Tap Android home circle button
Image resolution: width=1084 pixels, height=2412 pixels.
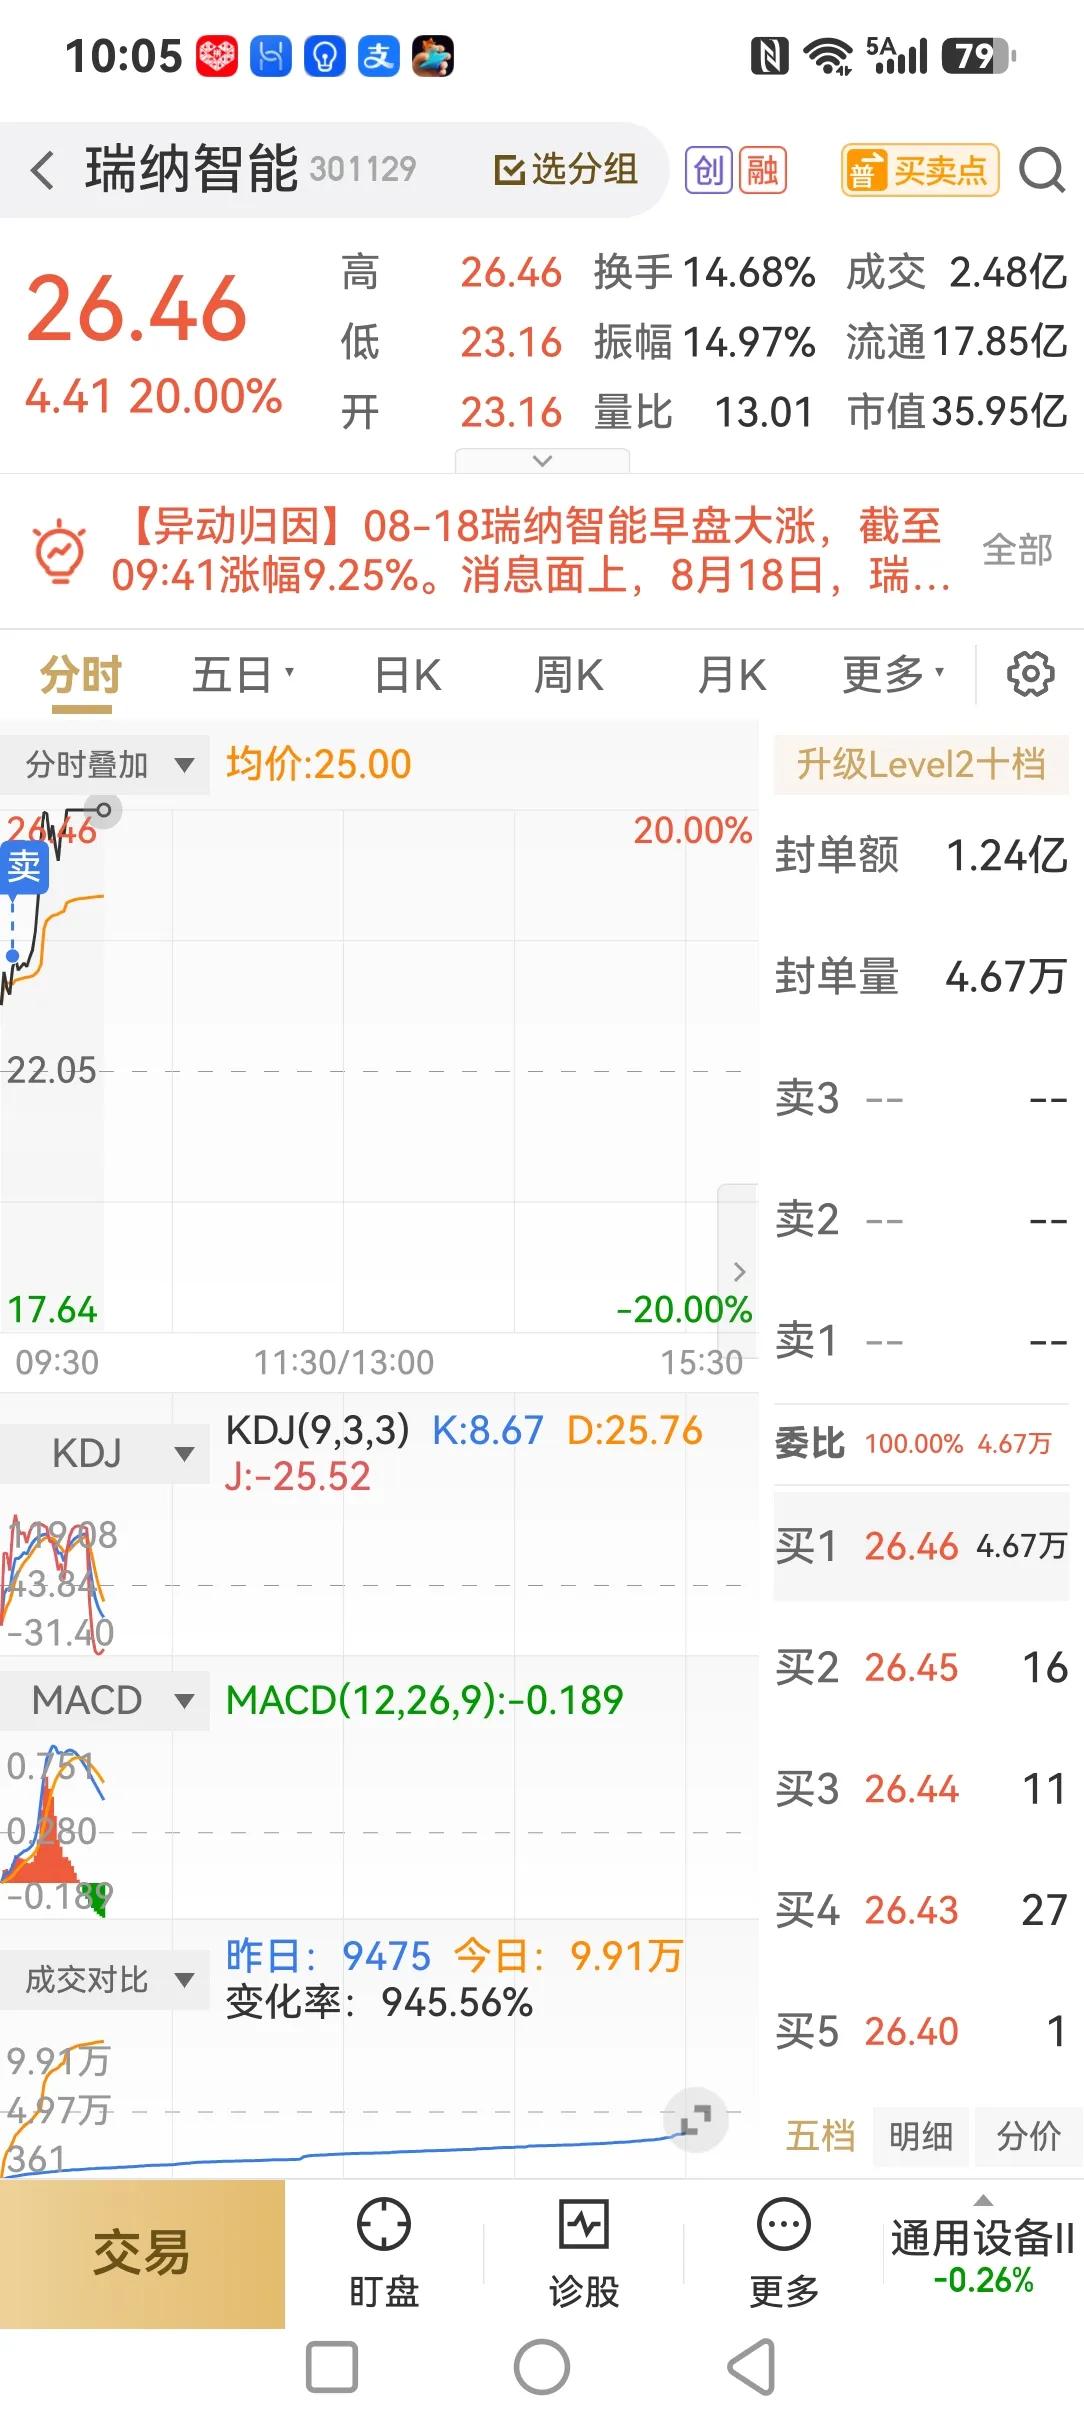click(x=542, y=2367)
